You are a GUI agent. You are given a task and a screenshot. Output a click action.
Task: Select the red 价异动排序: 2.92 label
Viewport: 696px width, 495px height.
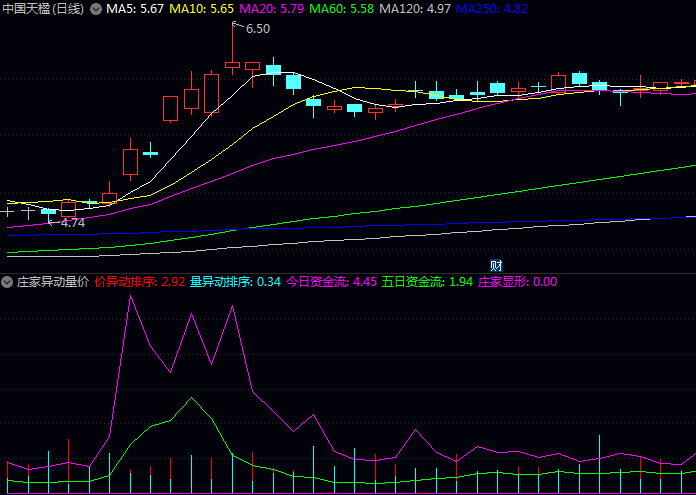point(140,282)
